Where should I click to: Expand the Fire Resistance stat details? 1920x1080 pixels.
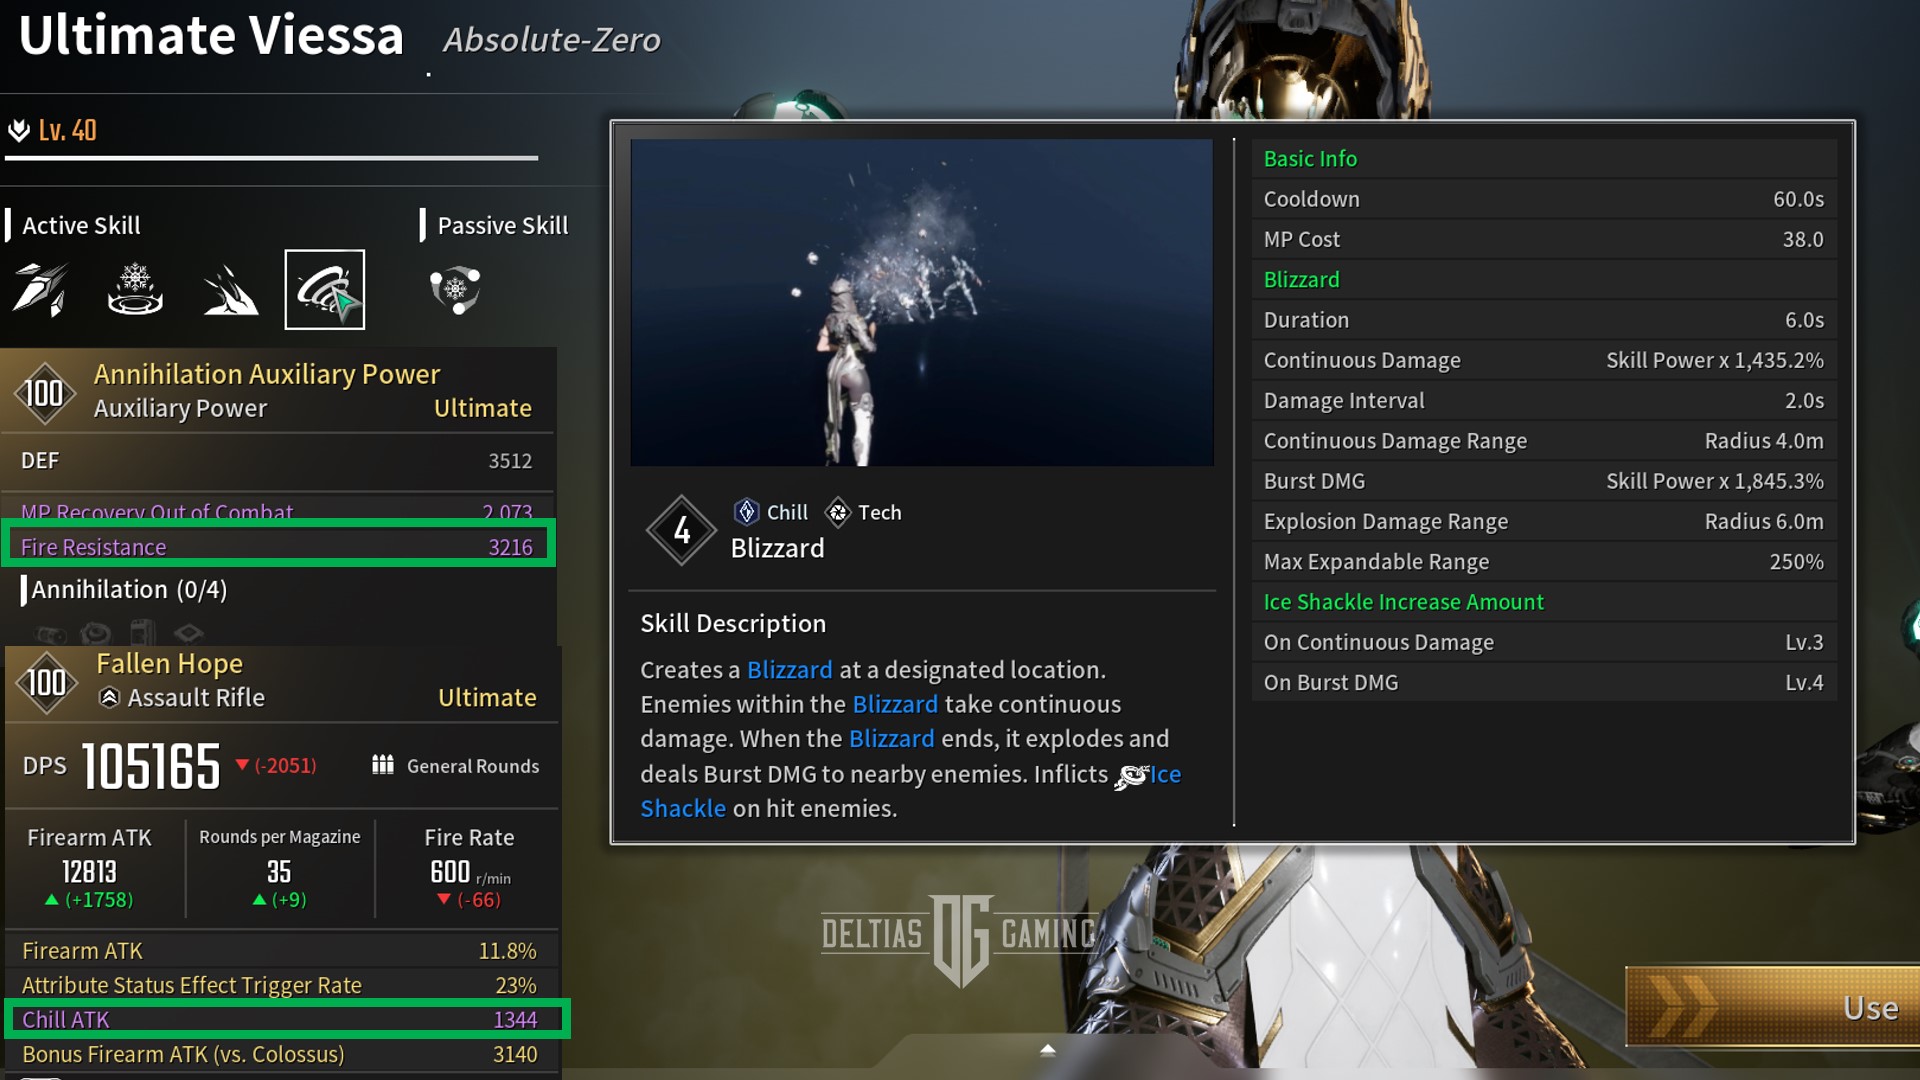pyautogui.click(x=278, y=546)
